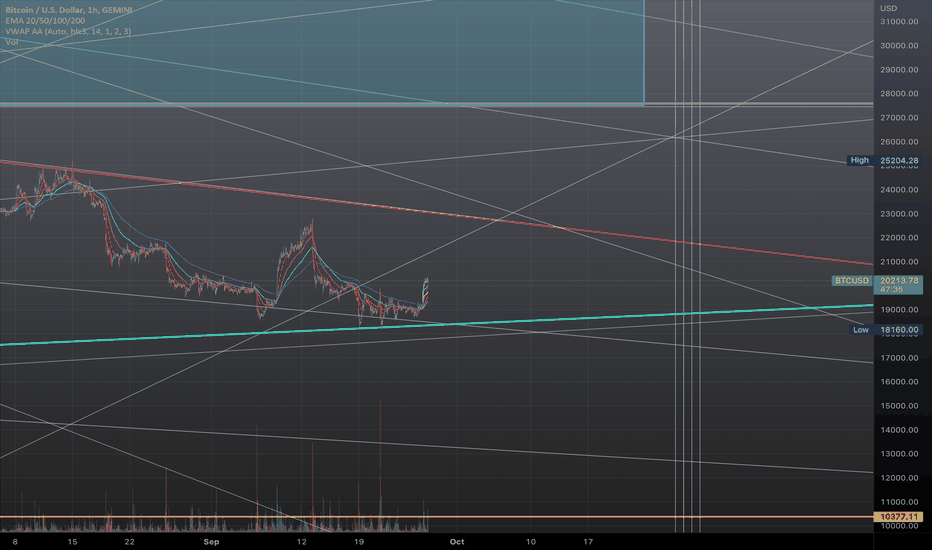
Task: Click the 14000.00 price axis label
Action: [x=899, y=429]
